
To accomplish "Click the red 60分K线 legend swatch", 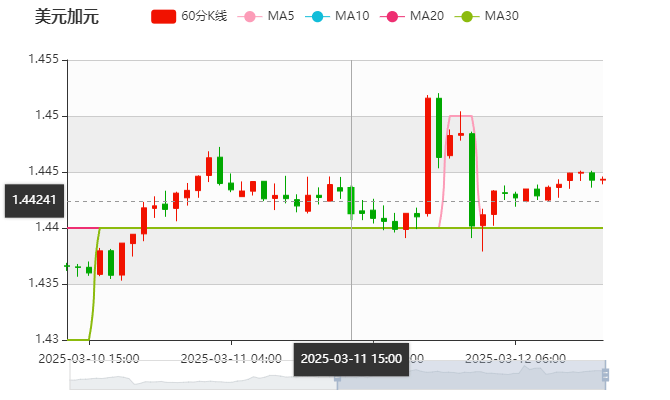I will pos(163,17).
